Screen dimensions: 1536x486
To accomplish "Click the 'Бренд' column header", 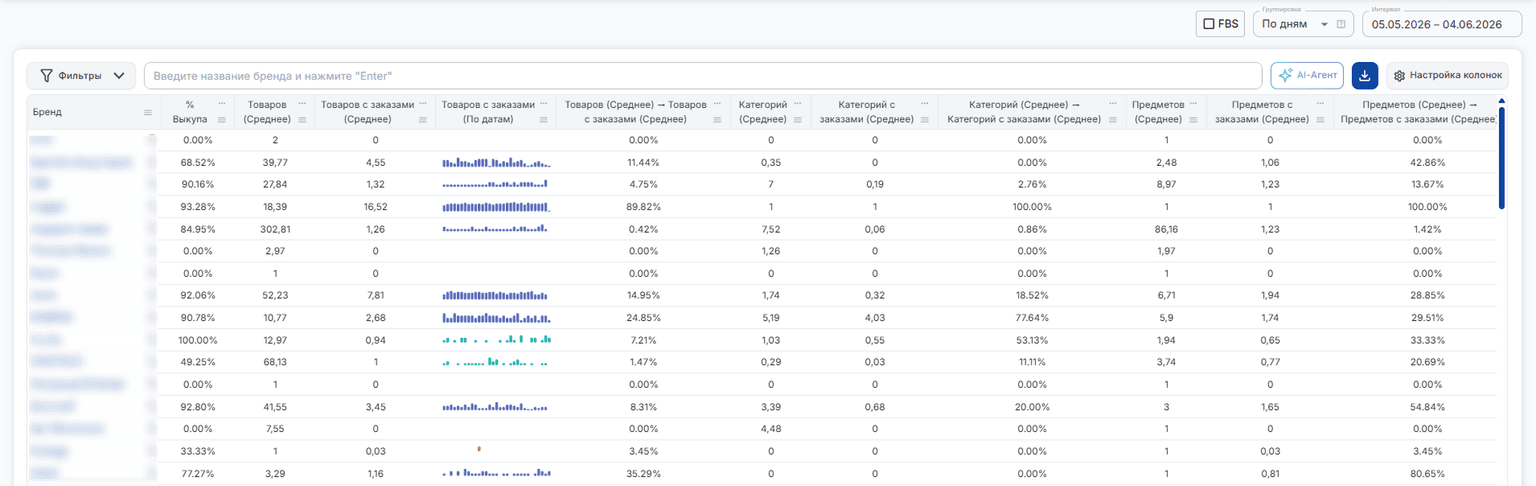I will [x=48, y=112].
